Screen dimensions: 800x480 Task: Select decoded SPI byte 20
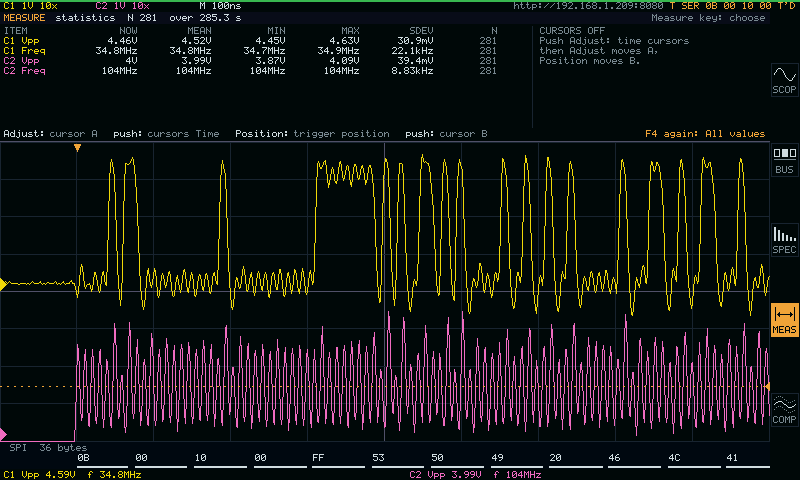(556, 458)
